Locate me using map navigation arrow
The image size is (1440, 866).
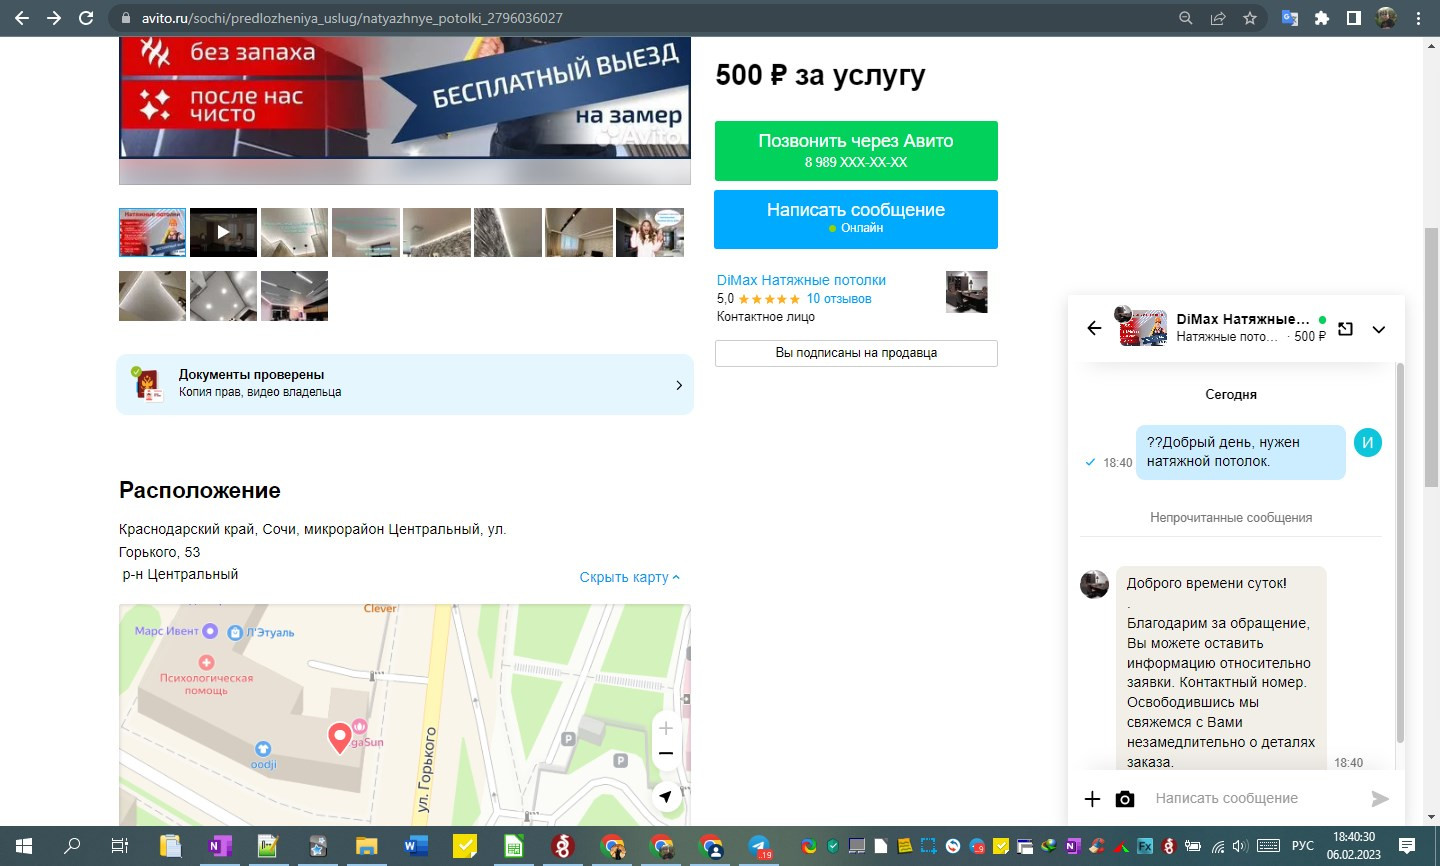click(x=666, y=796)
